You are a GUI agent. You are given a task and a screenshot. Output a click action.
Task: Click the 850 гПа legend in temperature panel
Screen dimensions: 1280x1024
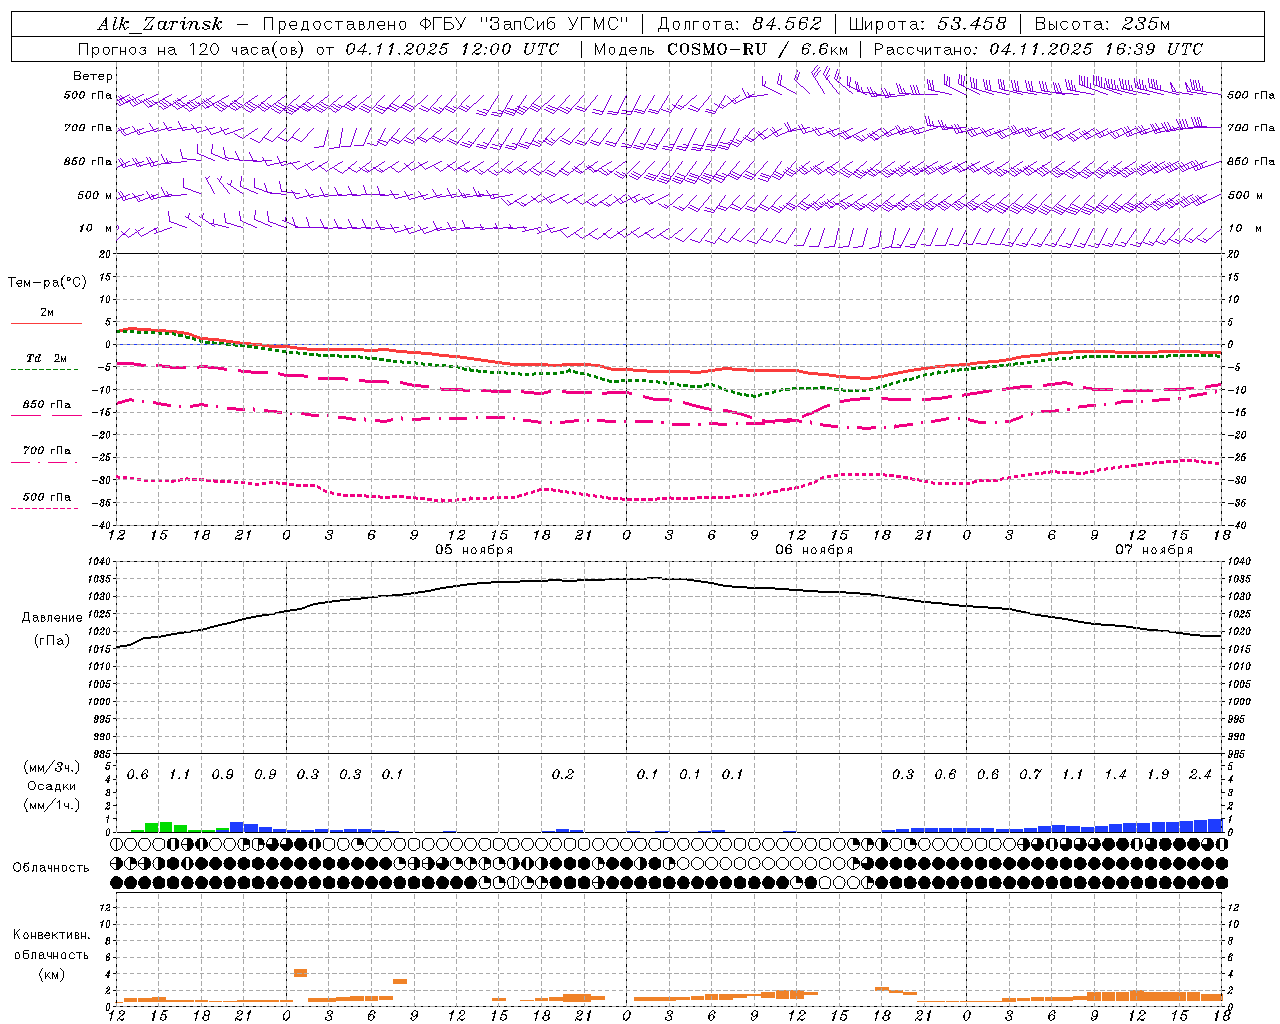pos(47,405)
